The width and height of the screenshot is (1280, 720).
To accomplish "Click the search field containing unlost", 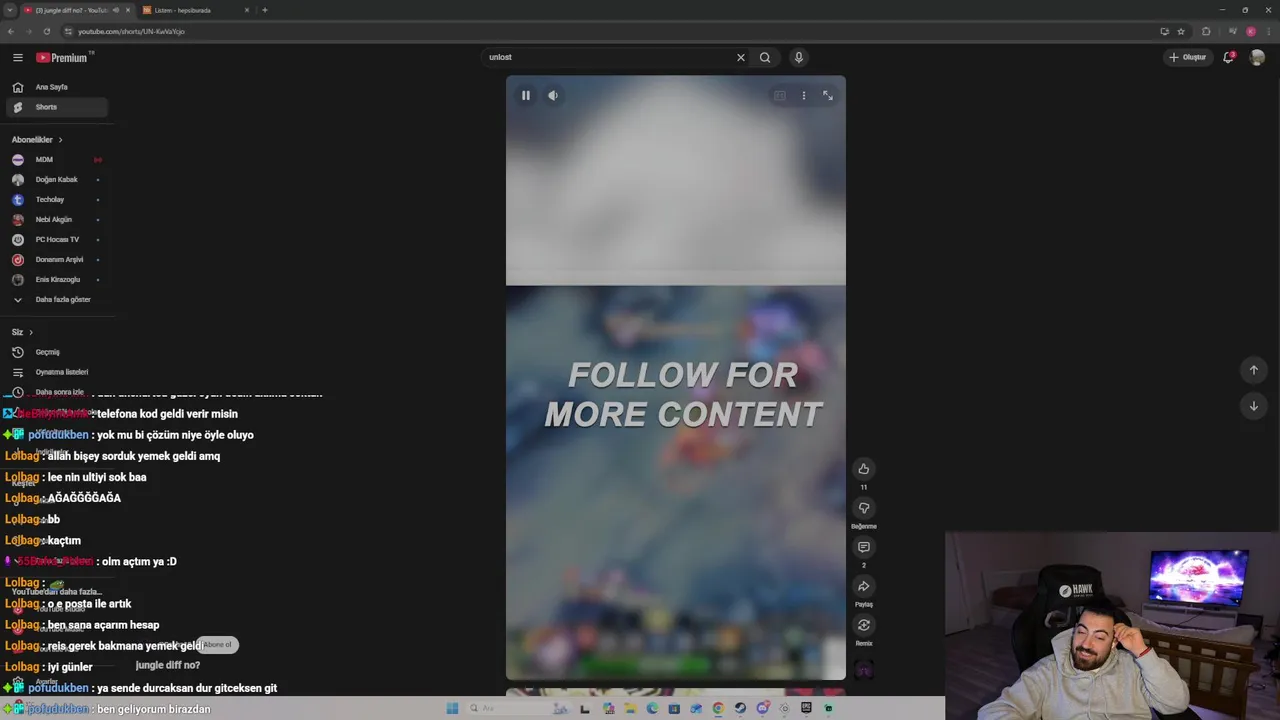I will tap(608, 57).
